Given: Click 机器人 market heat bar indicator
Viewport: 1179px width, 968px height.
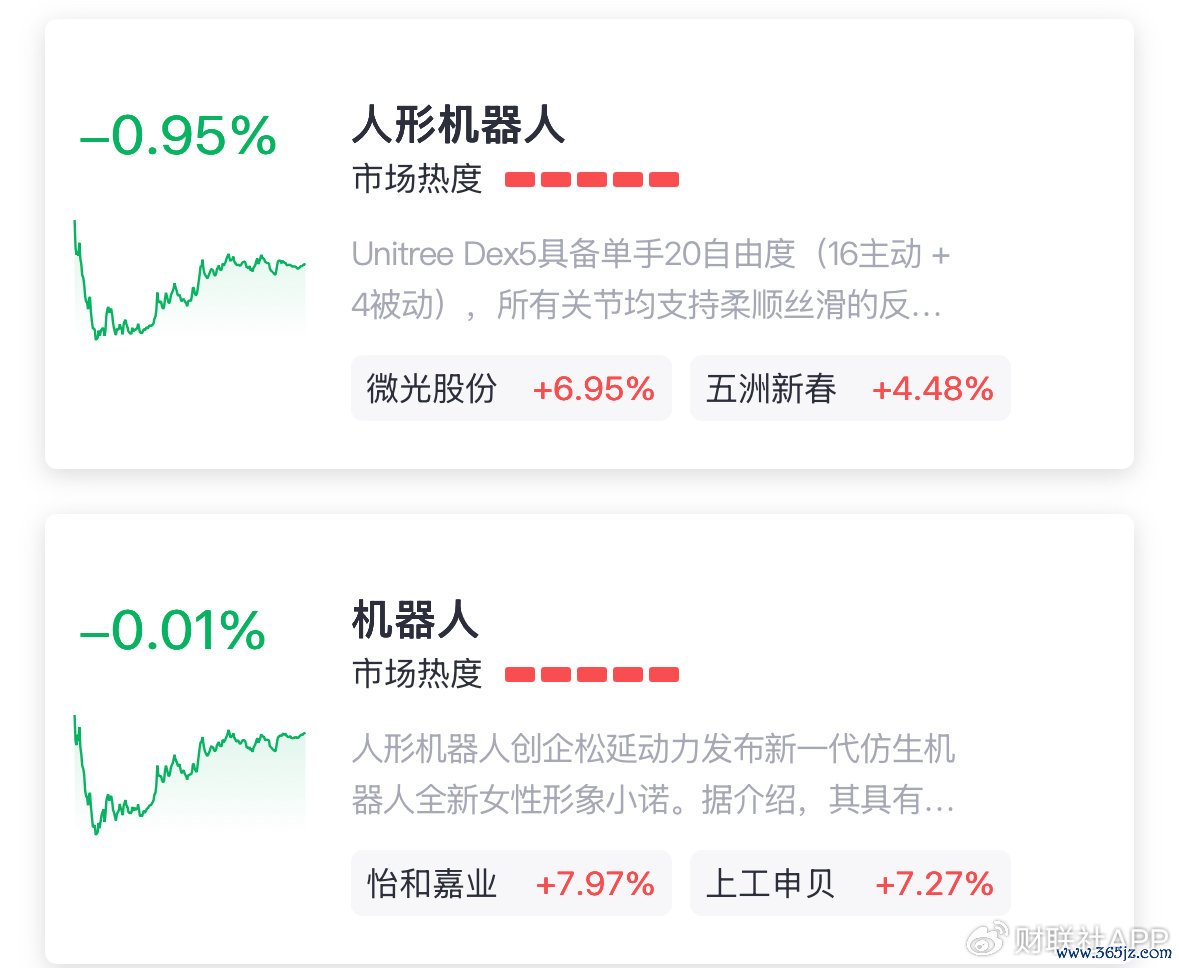Looking at the screenshot, I should tap(592, 674).
